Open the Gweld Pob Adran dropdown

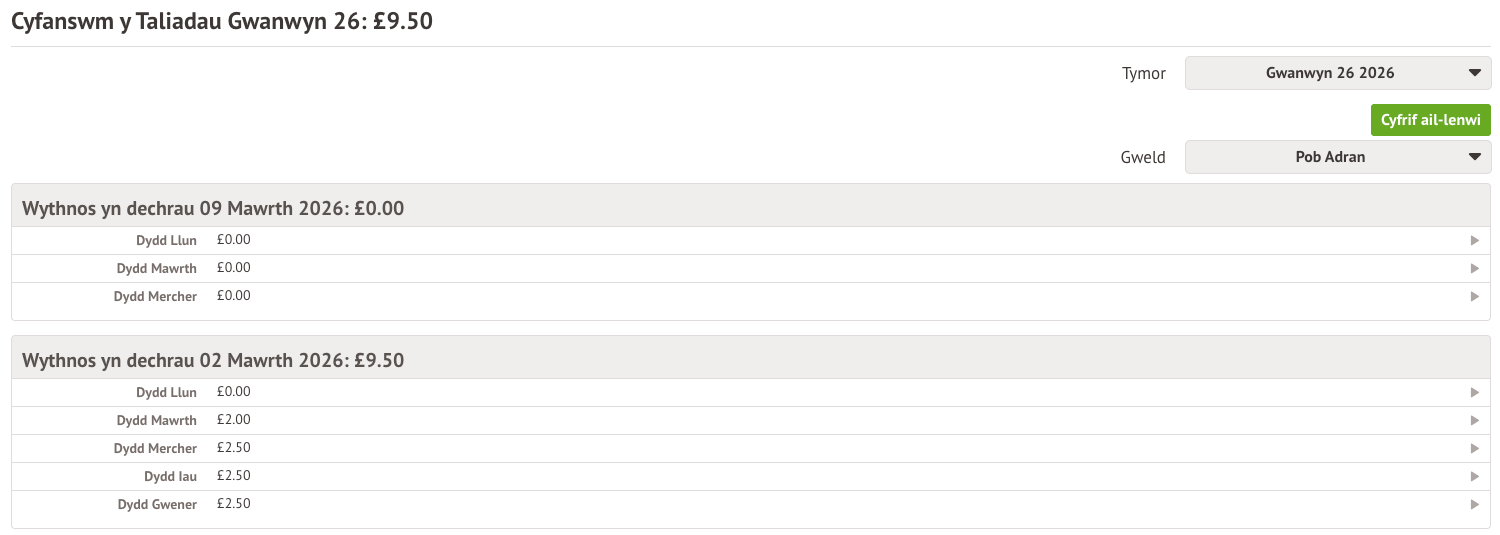tap(1337, 157)
